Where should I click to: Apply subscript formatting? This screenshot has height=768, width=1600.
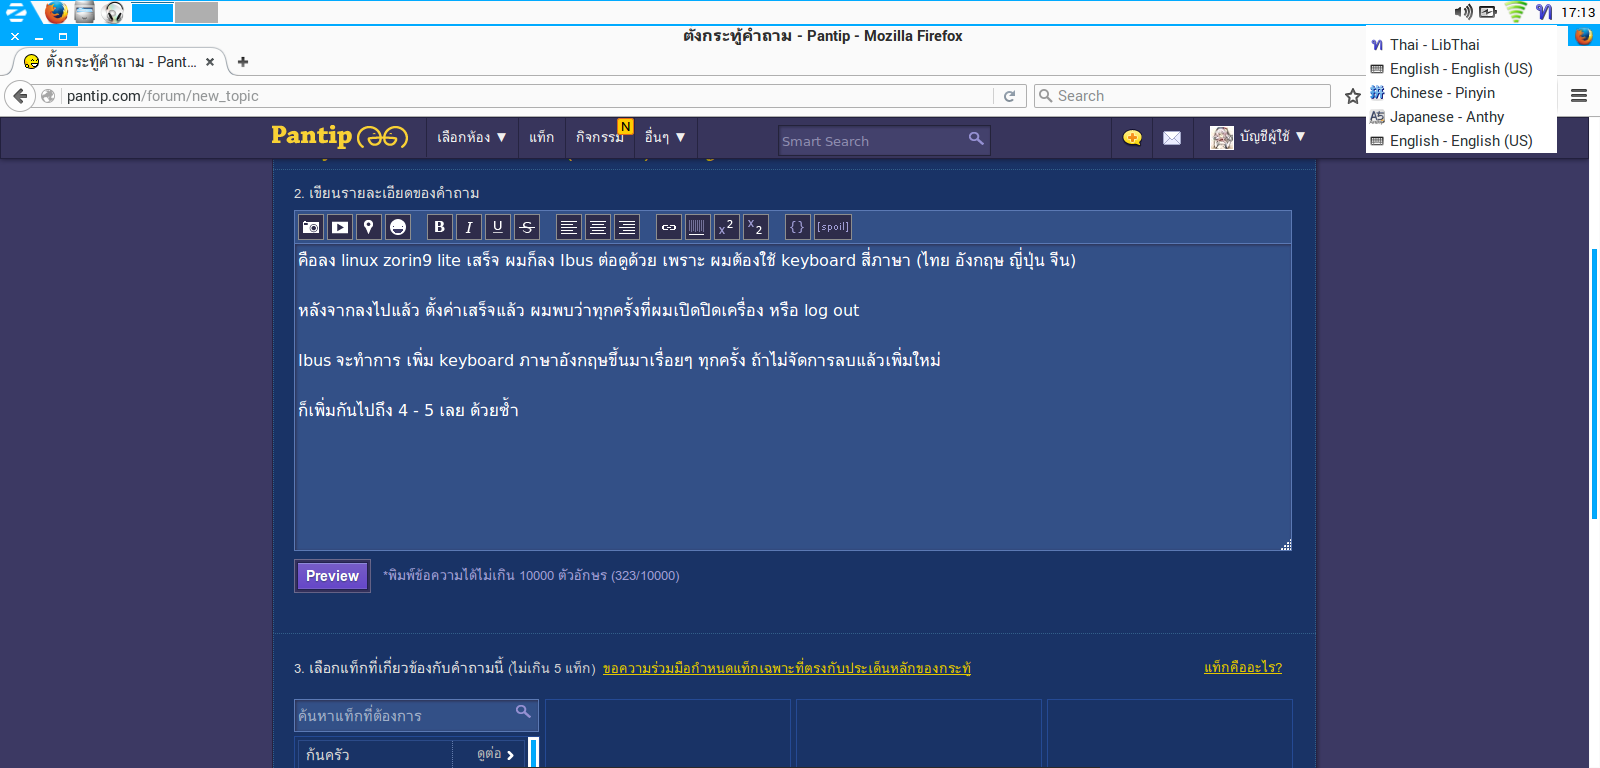pyautogui.click(x=756, y=227)
